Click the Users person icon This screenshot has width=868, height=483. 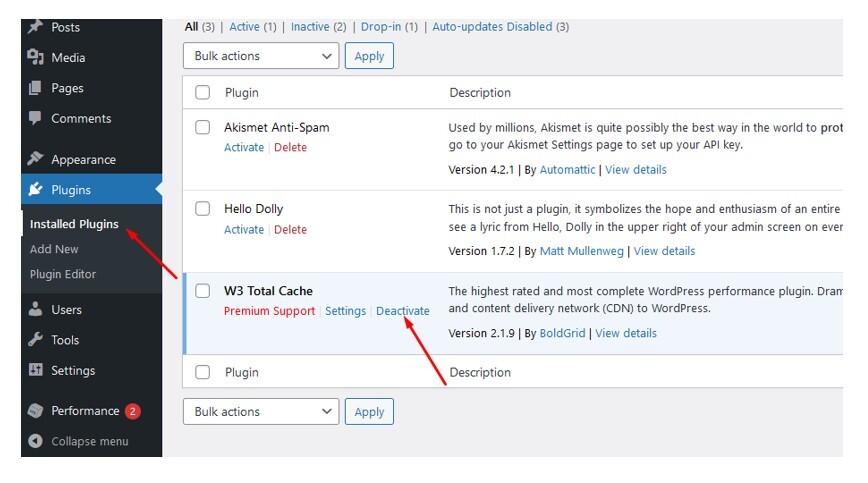pyautogui.click(x=35, y=309)
